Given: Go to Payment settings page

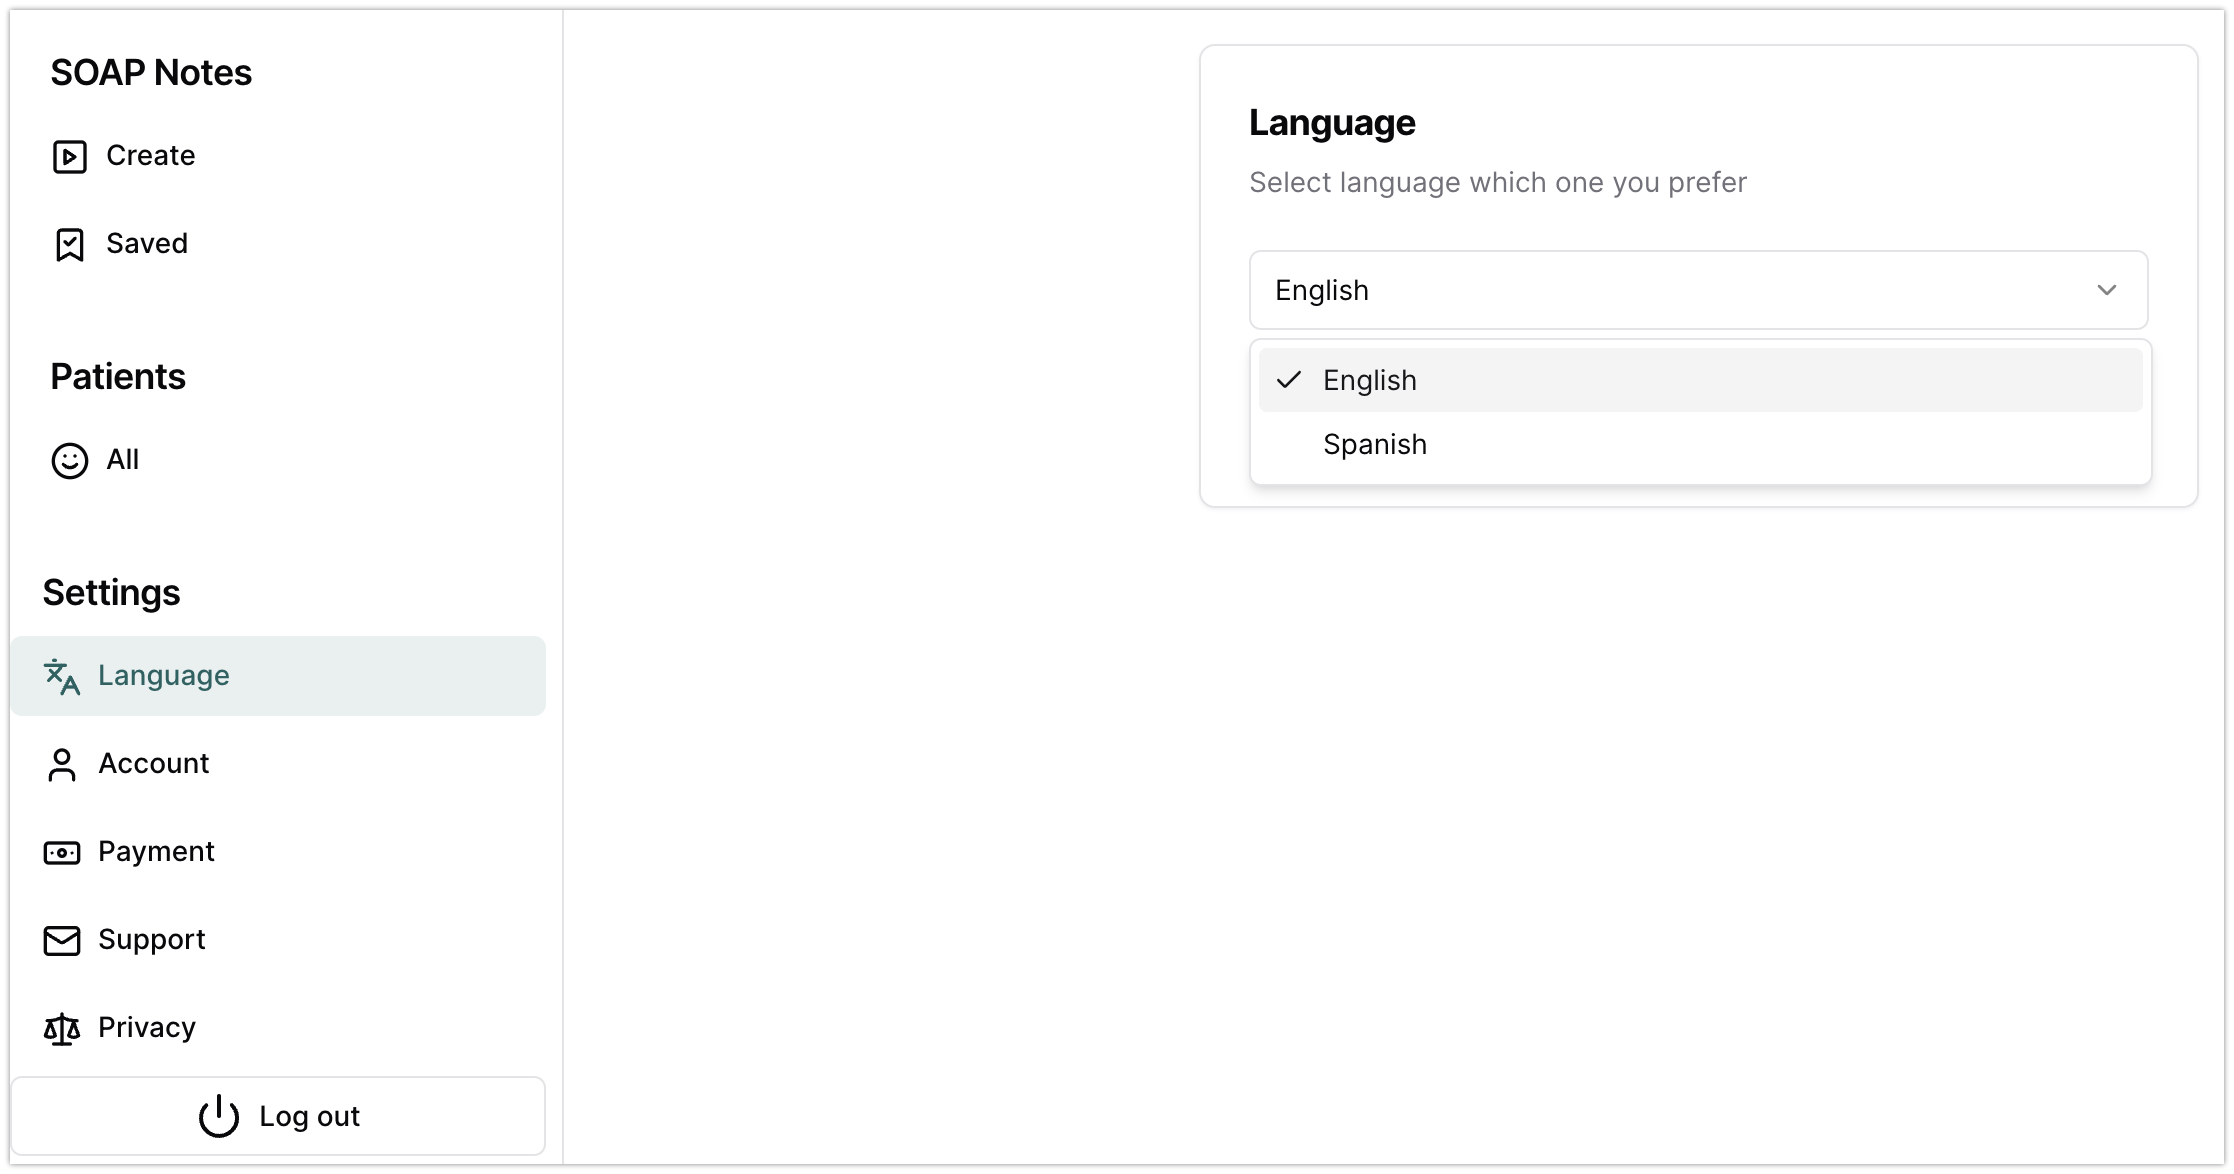Looking at the screenshot, I should click(x=156, y=852).
